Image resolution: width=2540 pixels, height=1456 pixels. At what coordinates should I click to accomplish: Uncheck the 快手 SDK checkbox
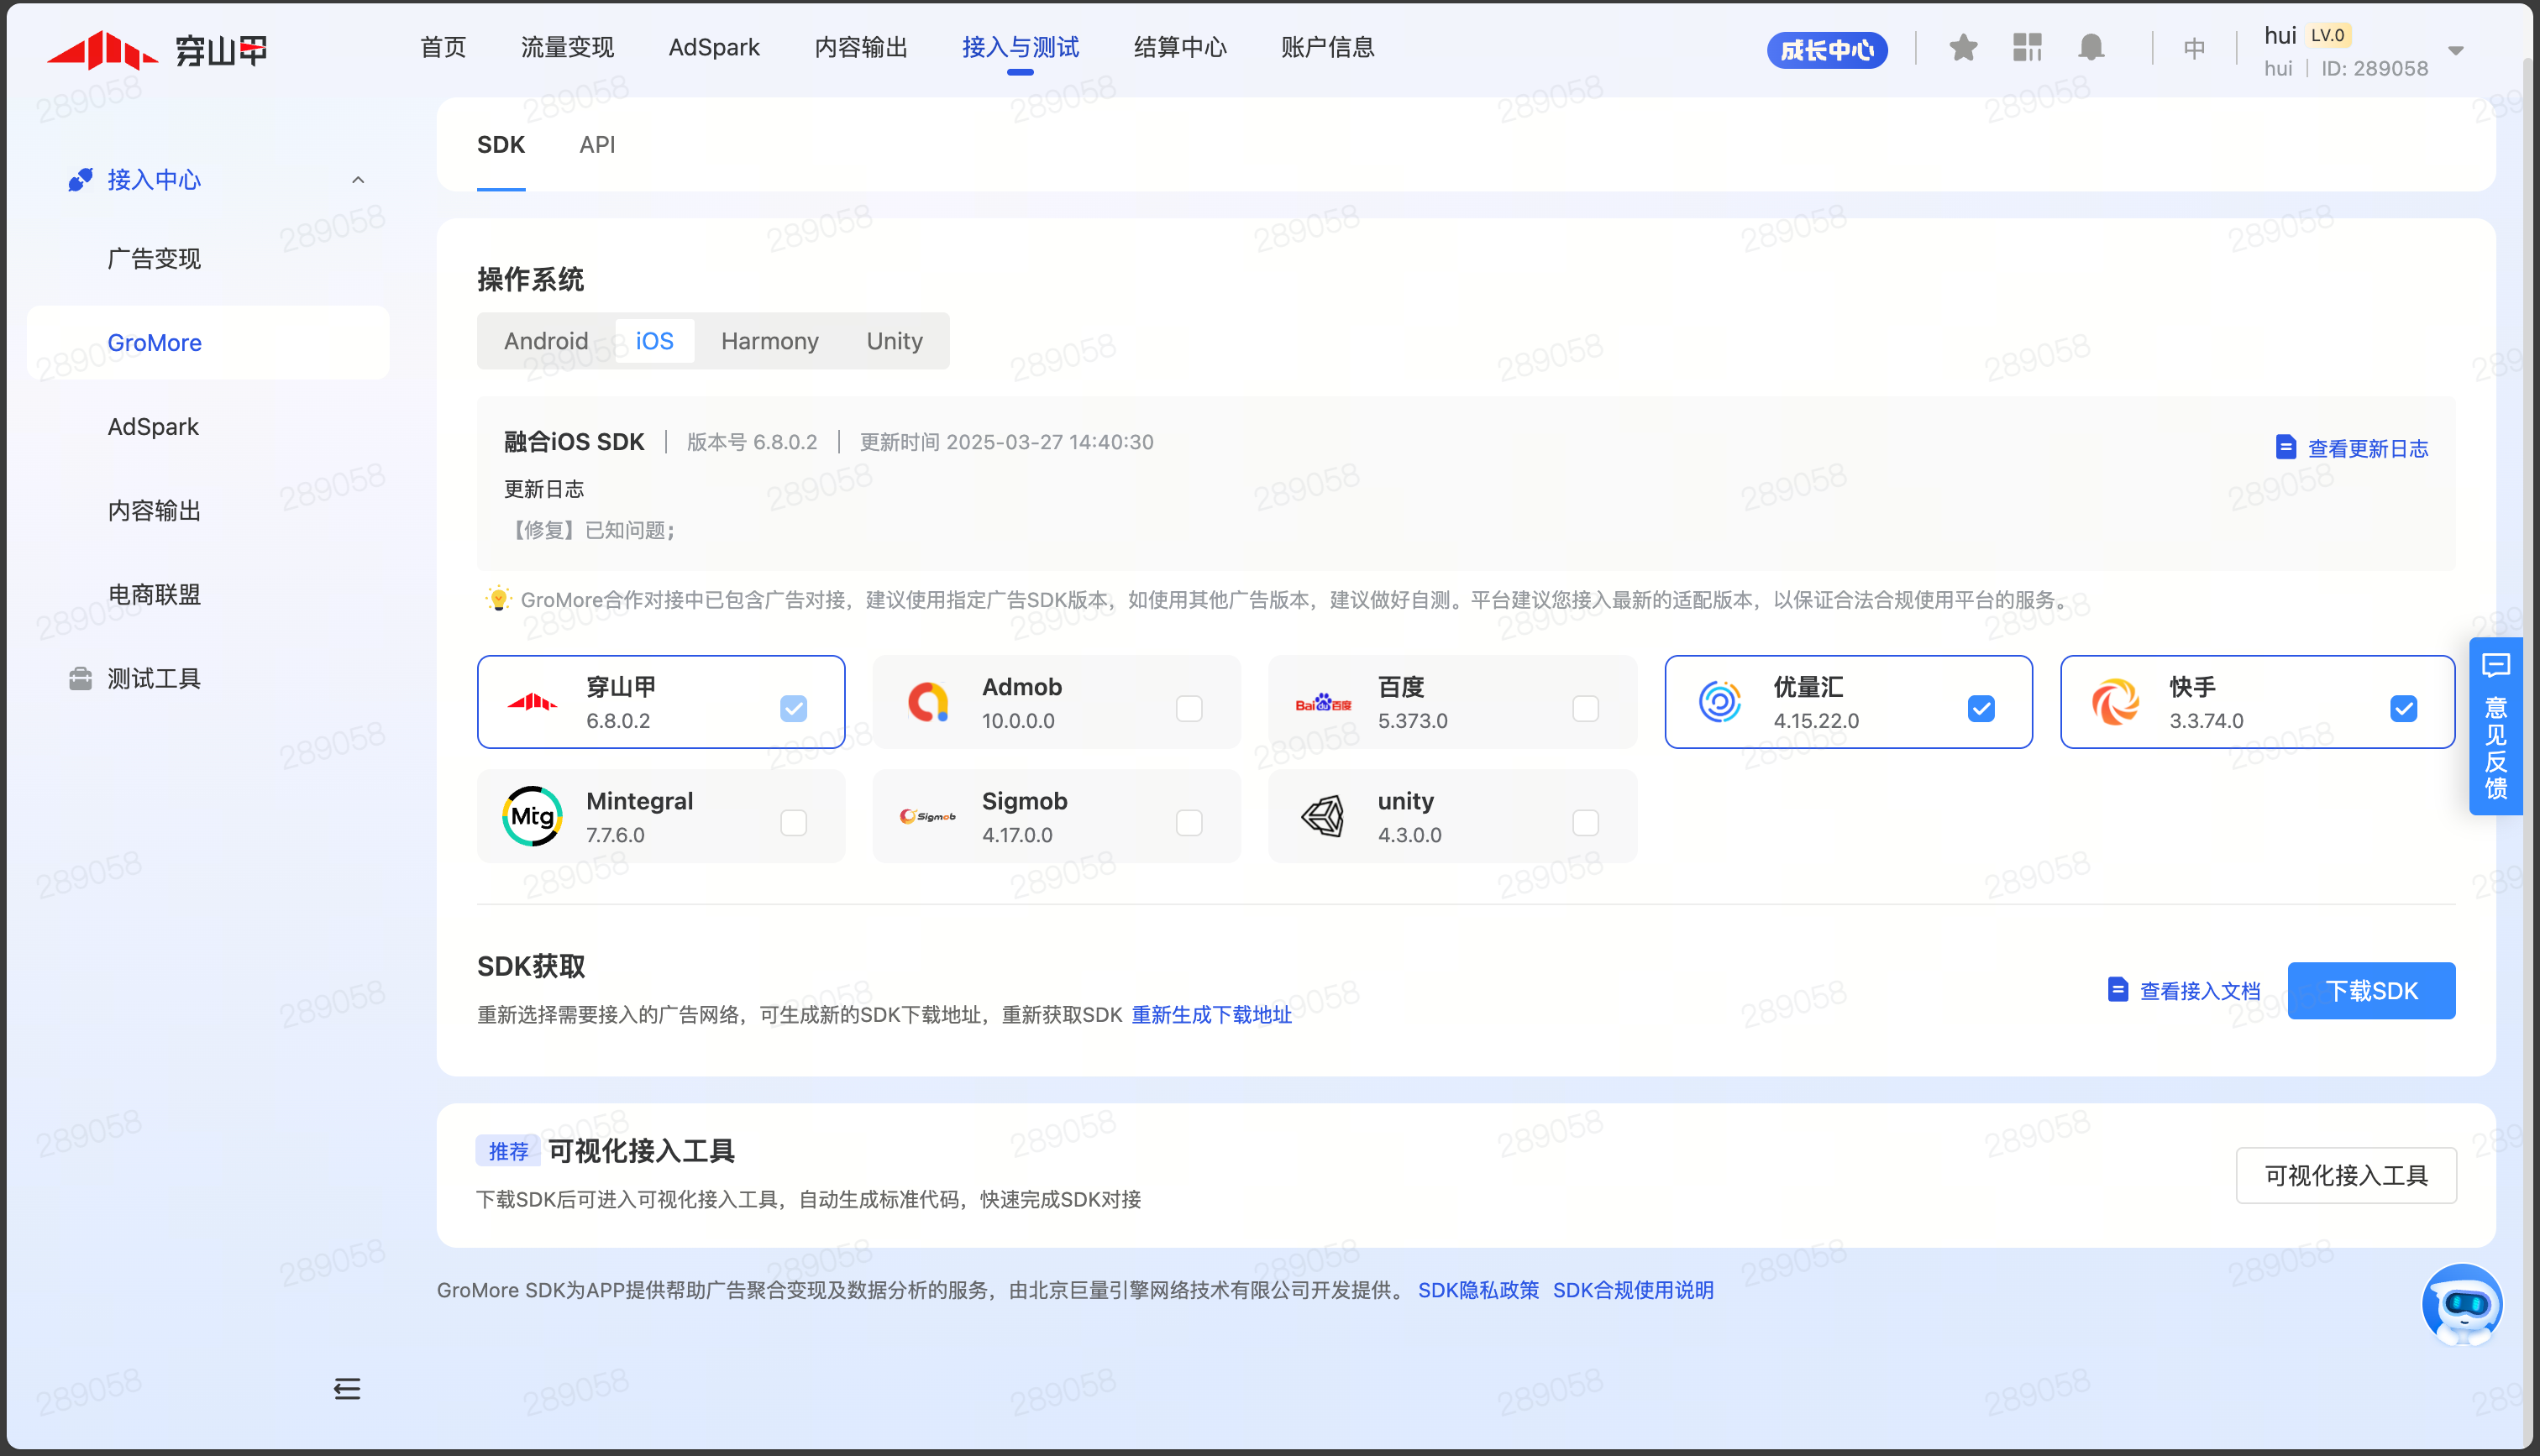point(2403,708)
